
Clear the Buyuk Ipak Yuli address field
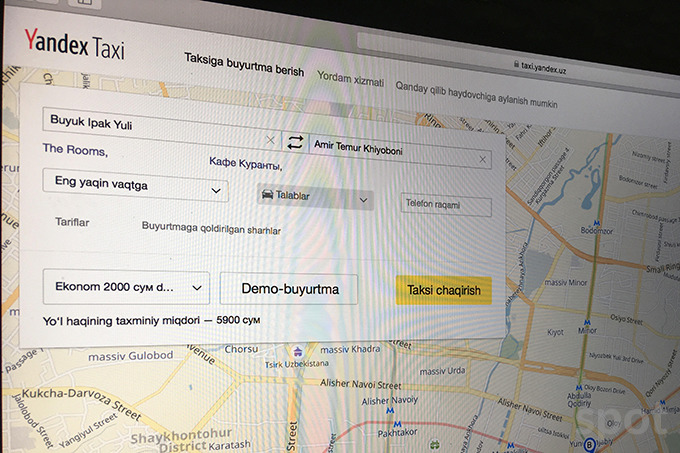[270, 140]
